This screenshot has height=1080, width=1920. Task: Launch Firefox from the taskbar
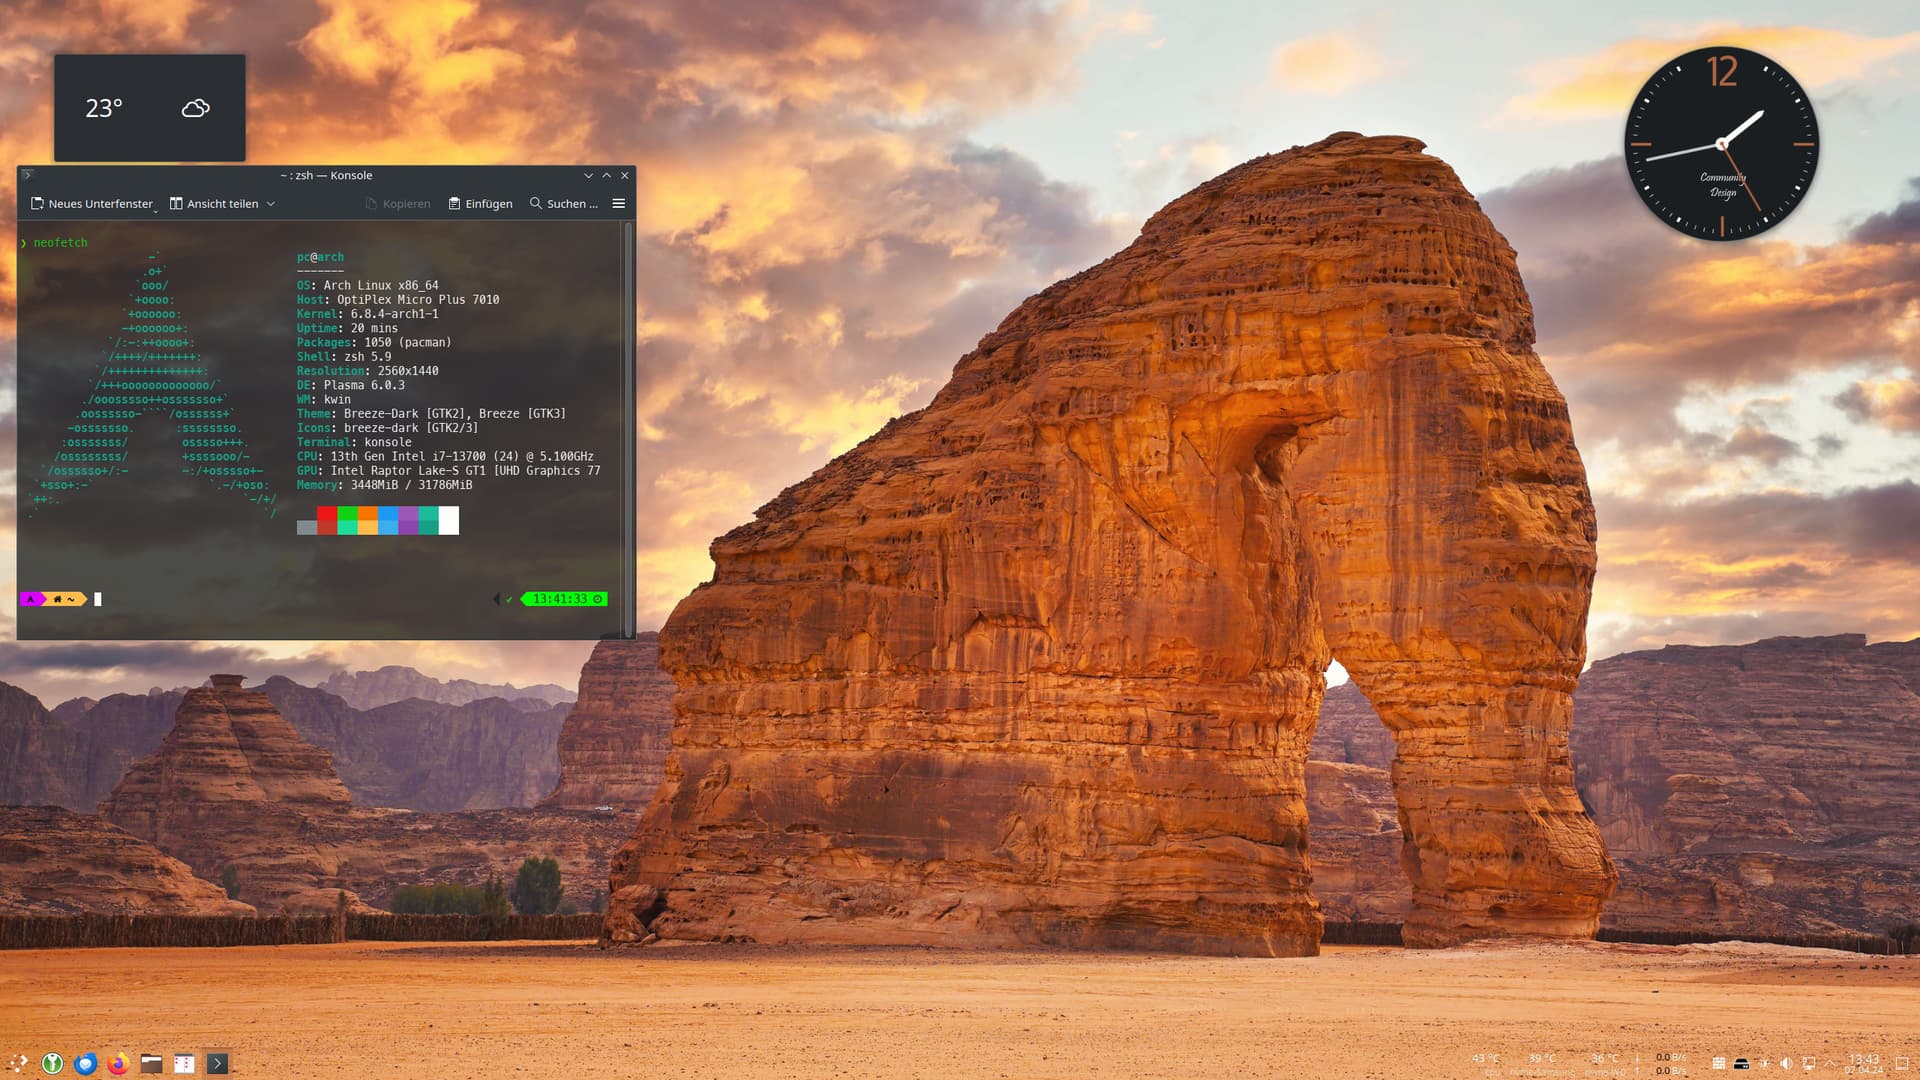(x=118, y=1063)
